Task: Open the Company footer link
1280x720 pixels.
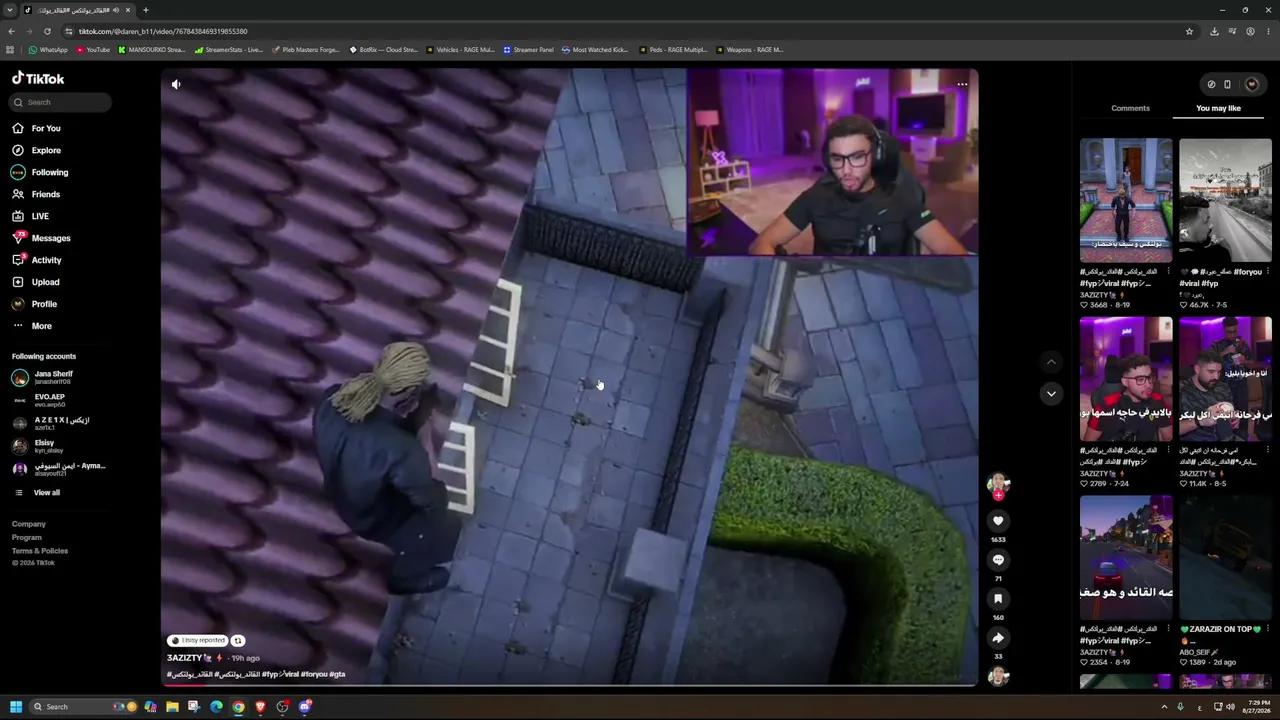Action: point(29,524)
